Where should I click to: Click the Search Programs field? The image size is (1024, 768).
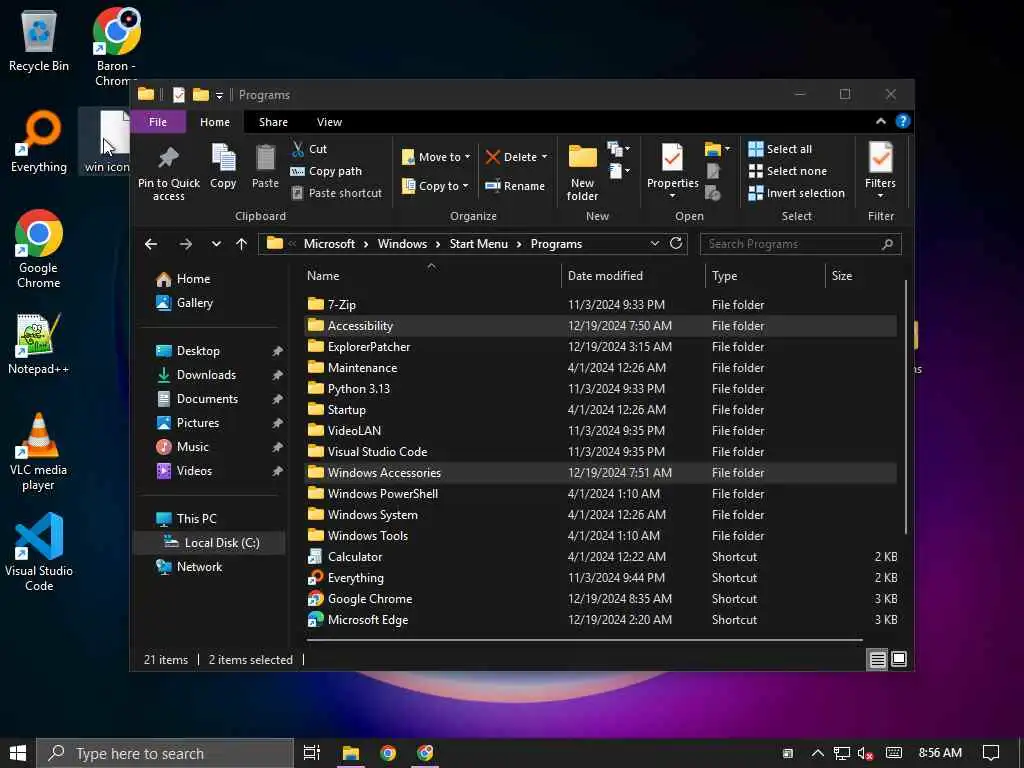(801, 244)
